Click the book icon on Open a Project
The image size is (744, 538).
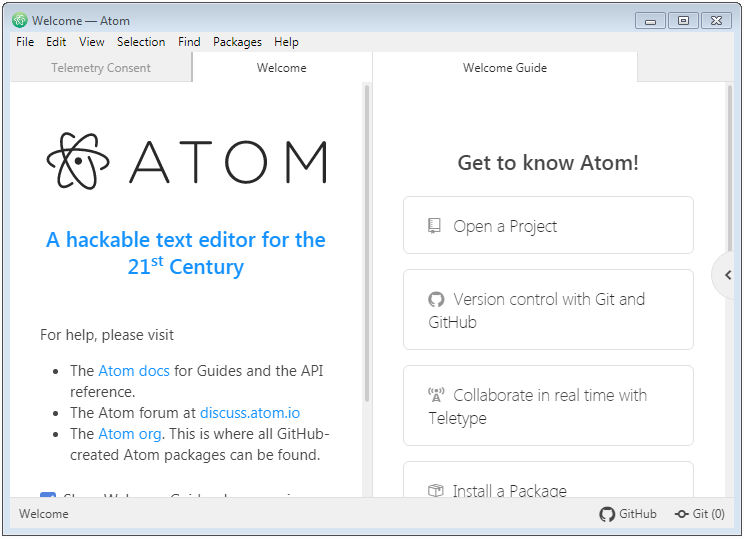[434, 226]
